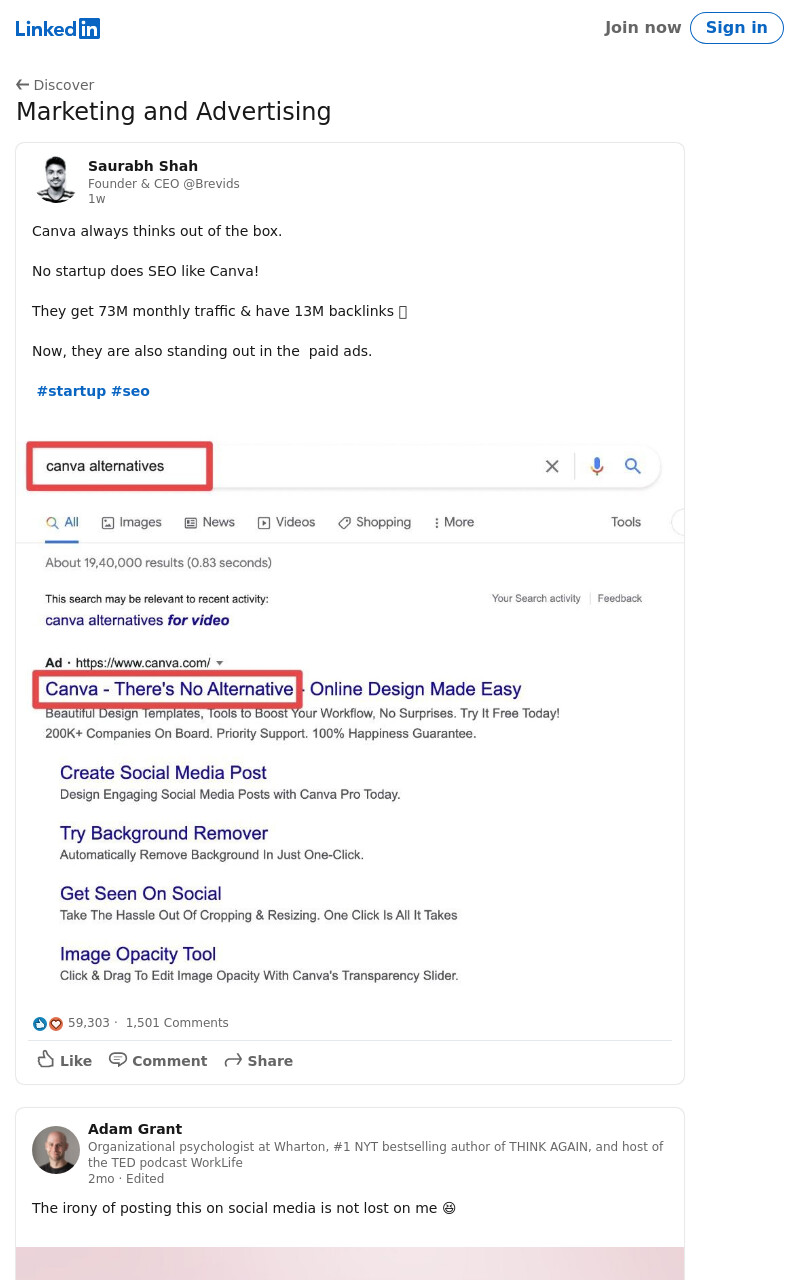
Task: Open Saurabh Shah's name link
Action: pyautogui.click(x=143, y=166)
